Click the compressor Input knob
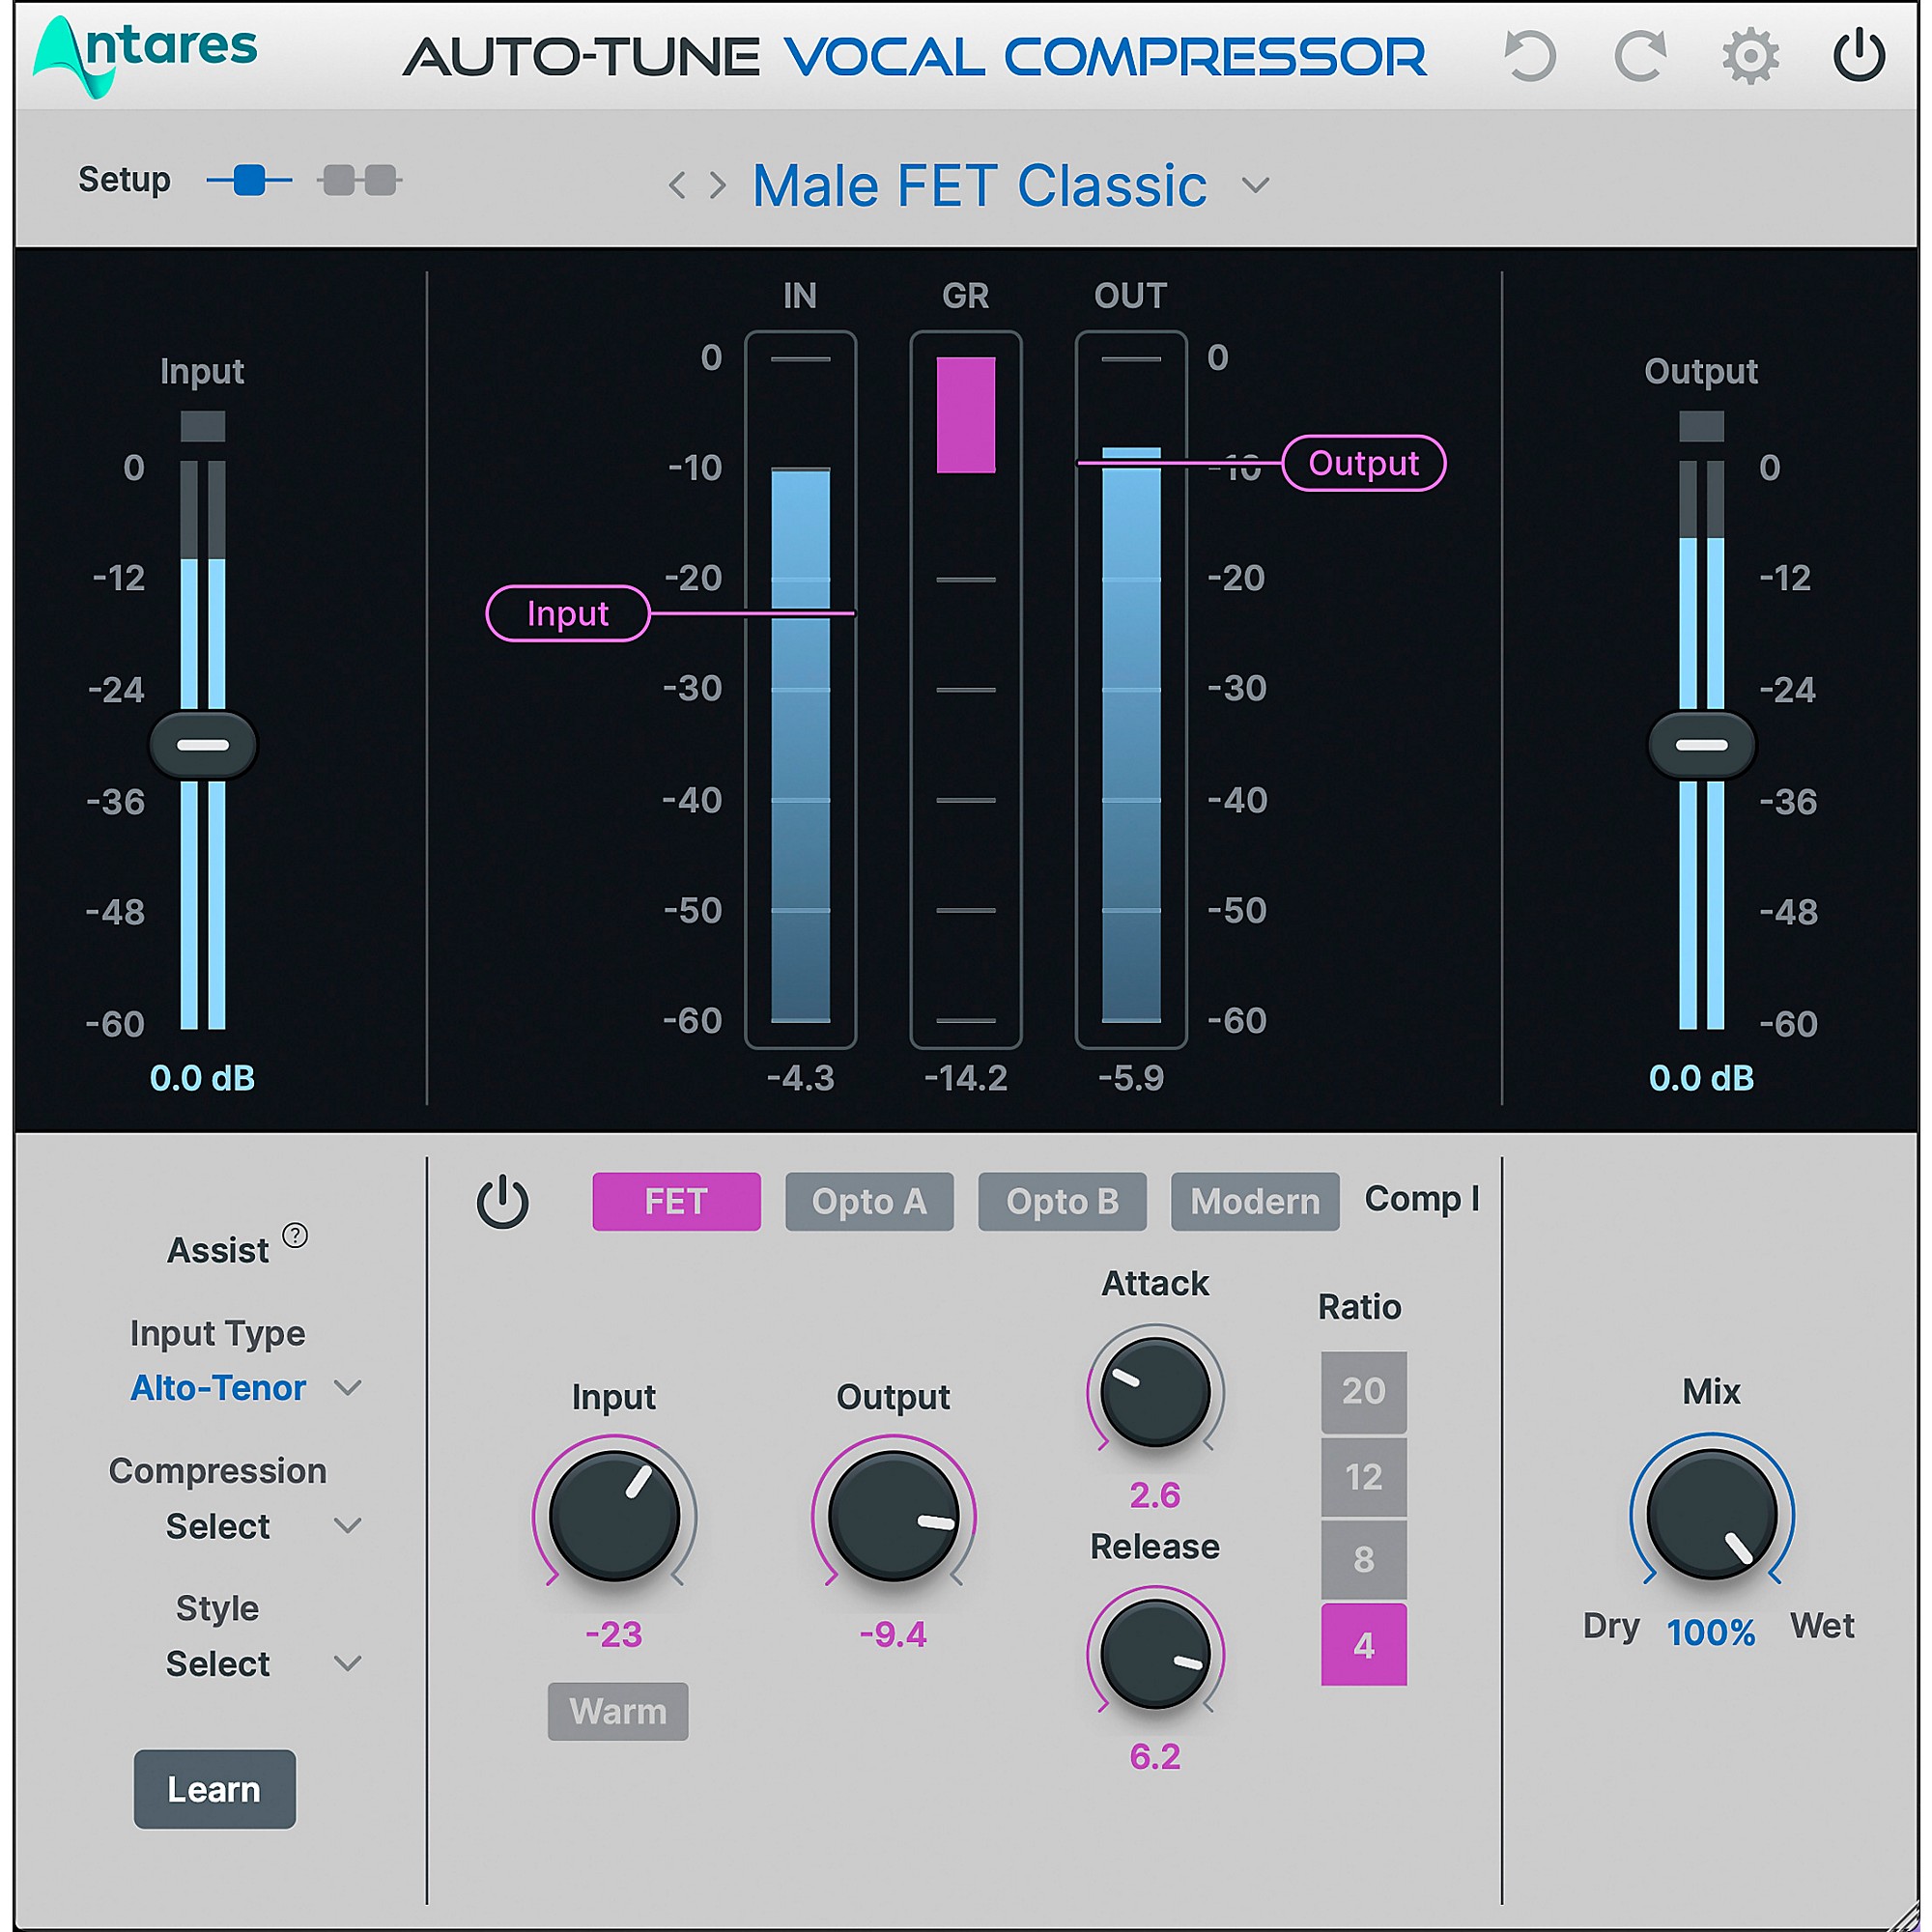Screen dimensions: 1932x1932 coord(614,1515)
